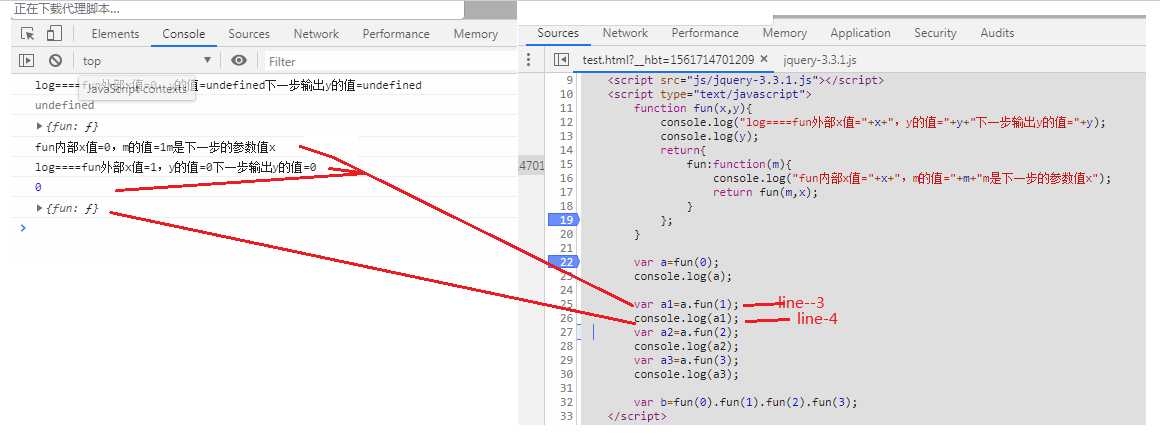Screen dimensions: 1160x442
Task: Open the Security tab
Action: click(935, 33)
